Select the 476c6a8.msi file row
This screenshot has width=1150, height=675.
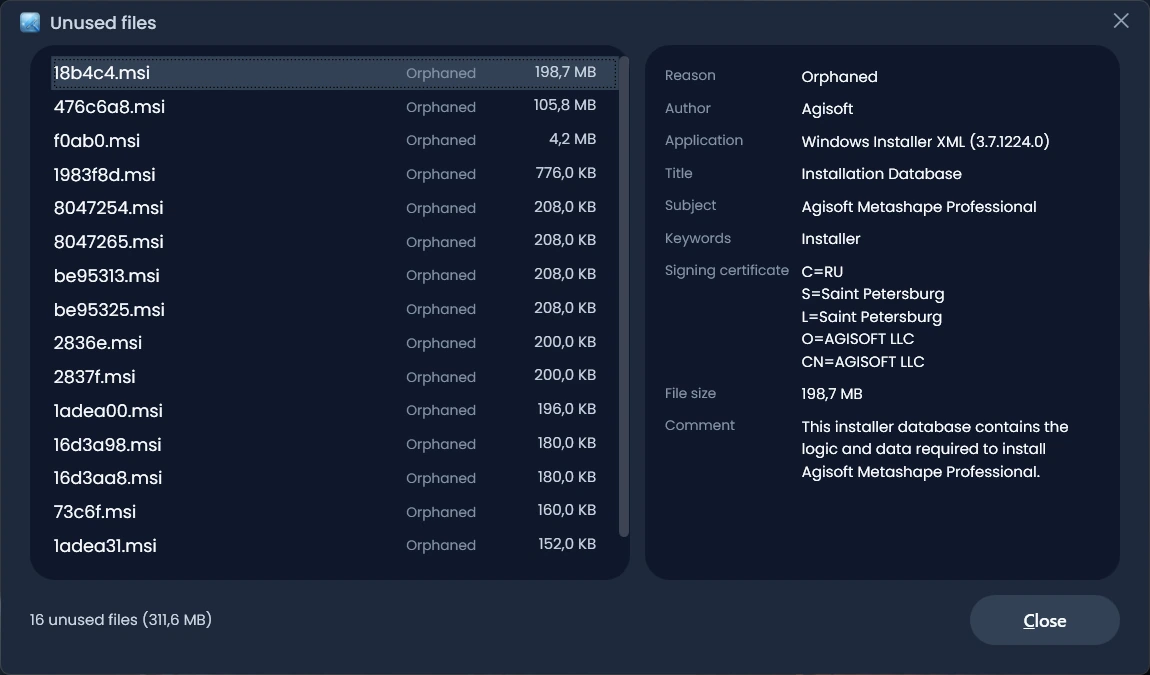(x=334, y=106)
